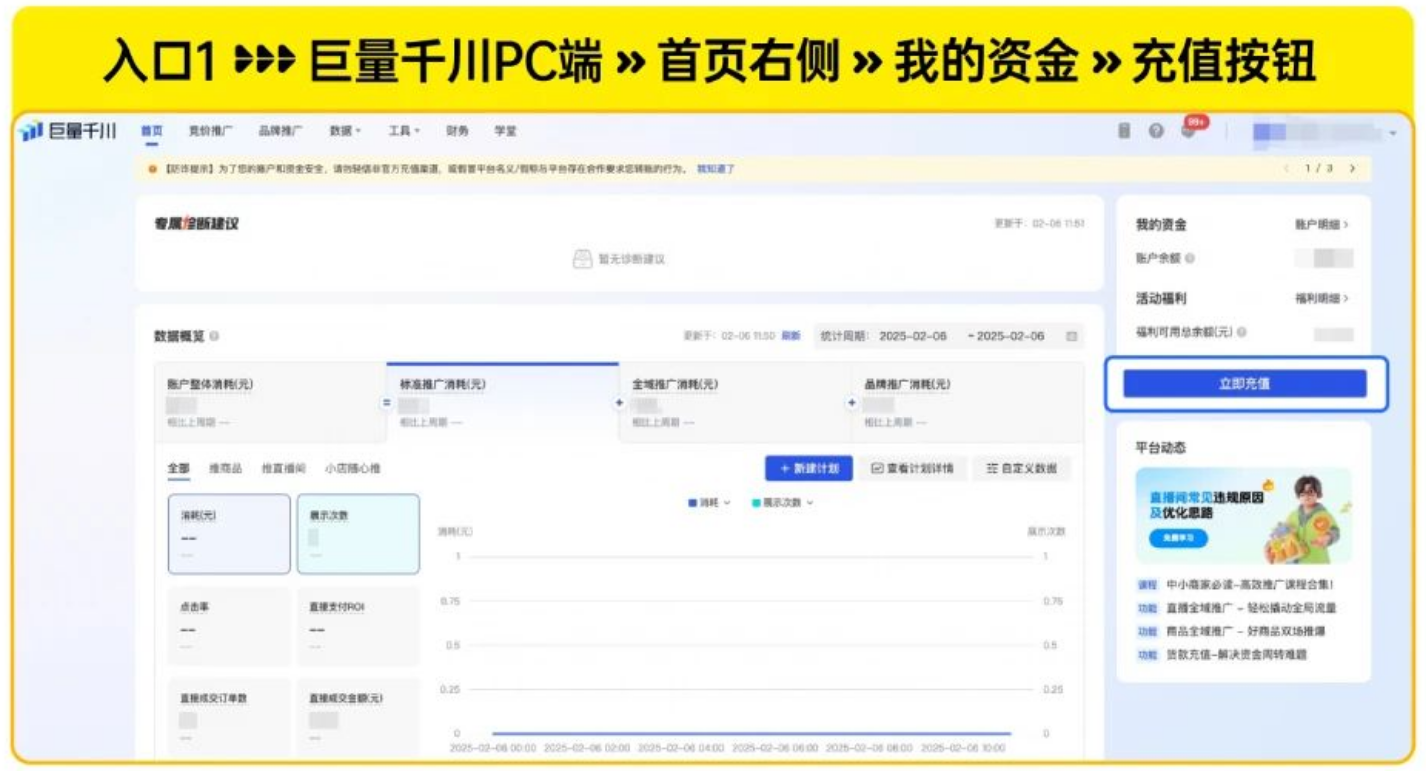Image resolution: width=1426 pixels, height=771 pixels.
Task: Click the 巨量千川 logo
Action: (x=69, y=131)
